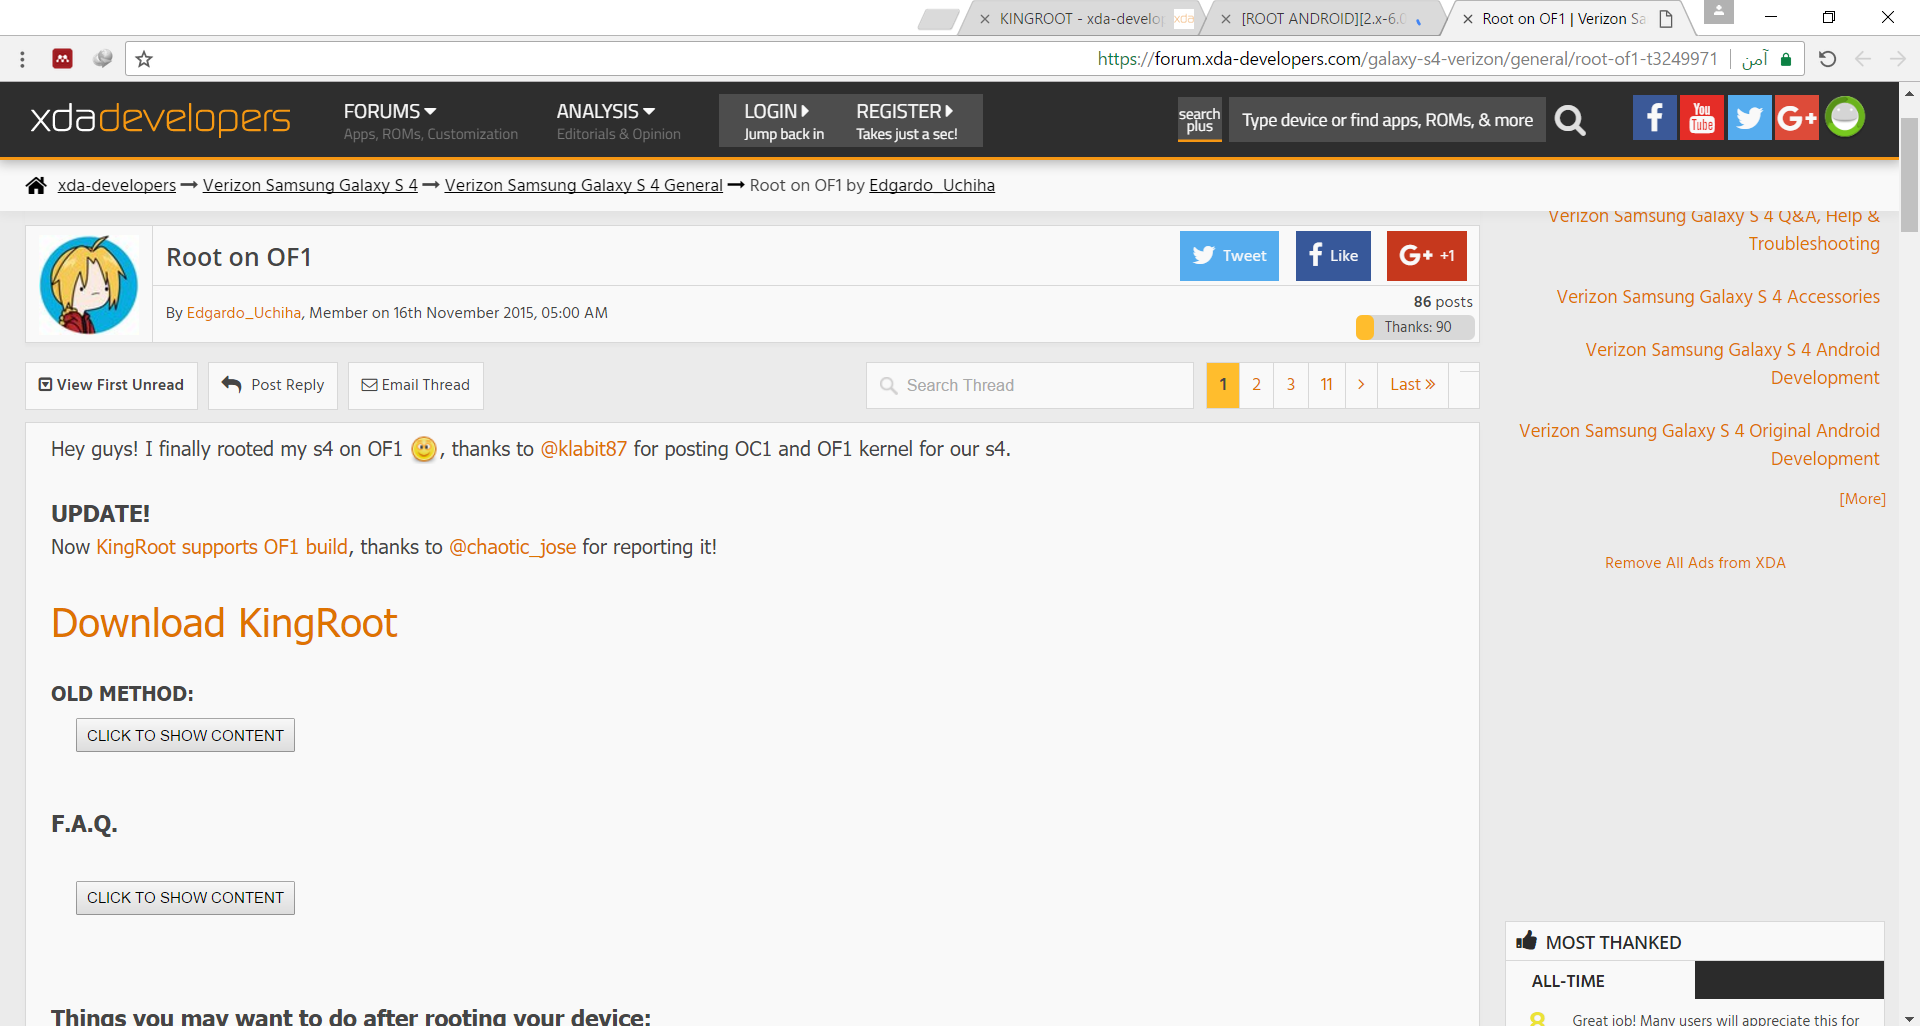The image size is (1920, 1026).
Task: Open @klabit87 profile mention
Action: 584,449
